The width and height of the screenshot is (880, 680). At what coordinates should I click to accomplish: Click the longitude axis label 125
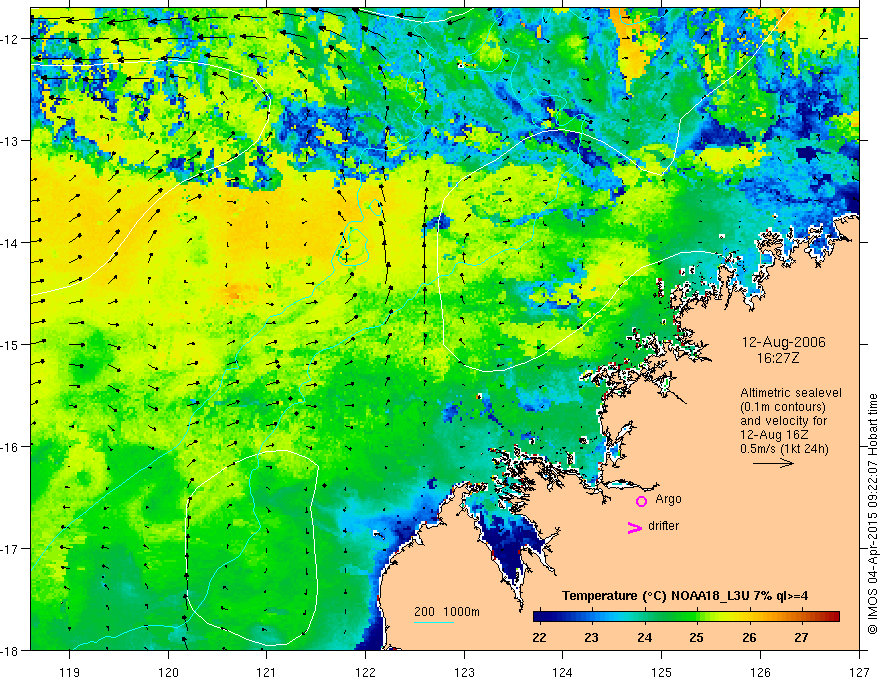click(x=662, y=672)
